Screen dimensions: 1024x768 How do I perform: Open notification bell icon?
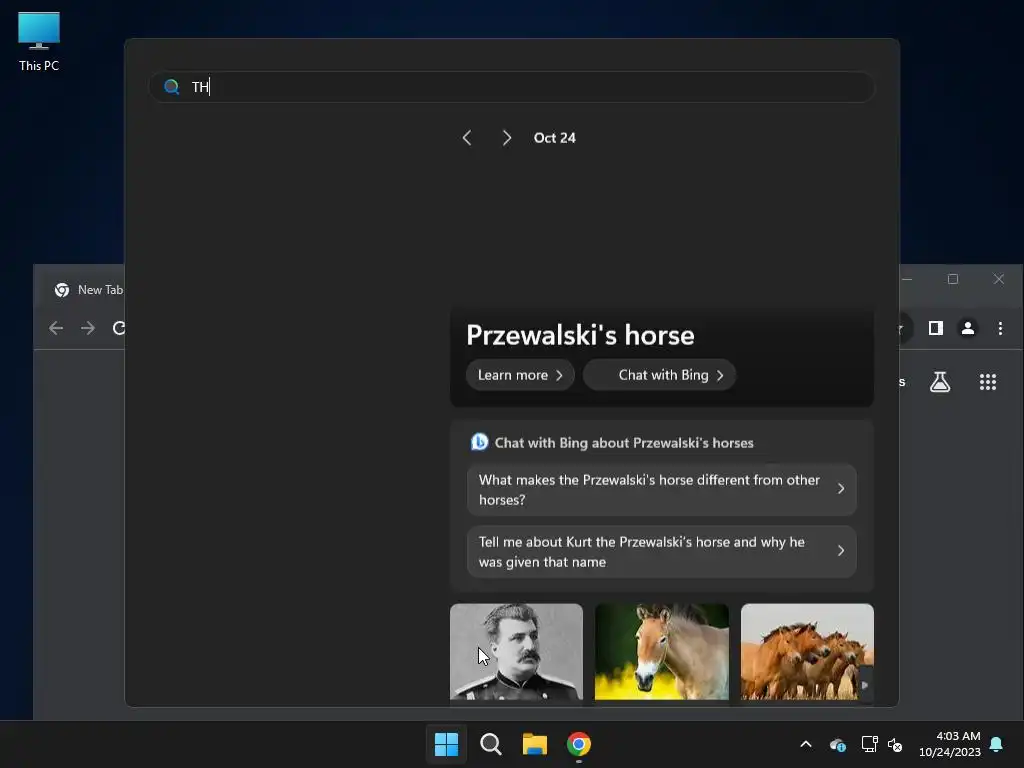click(x=997, y=744)
